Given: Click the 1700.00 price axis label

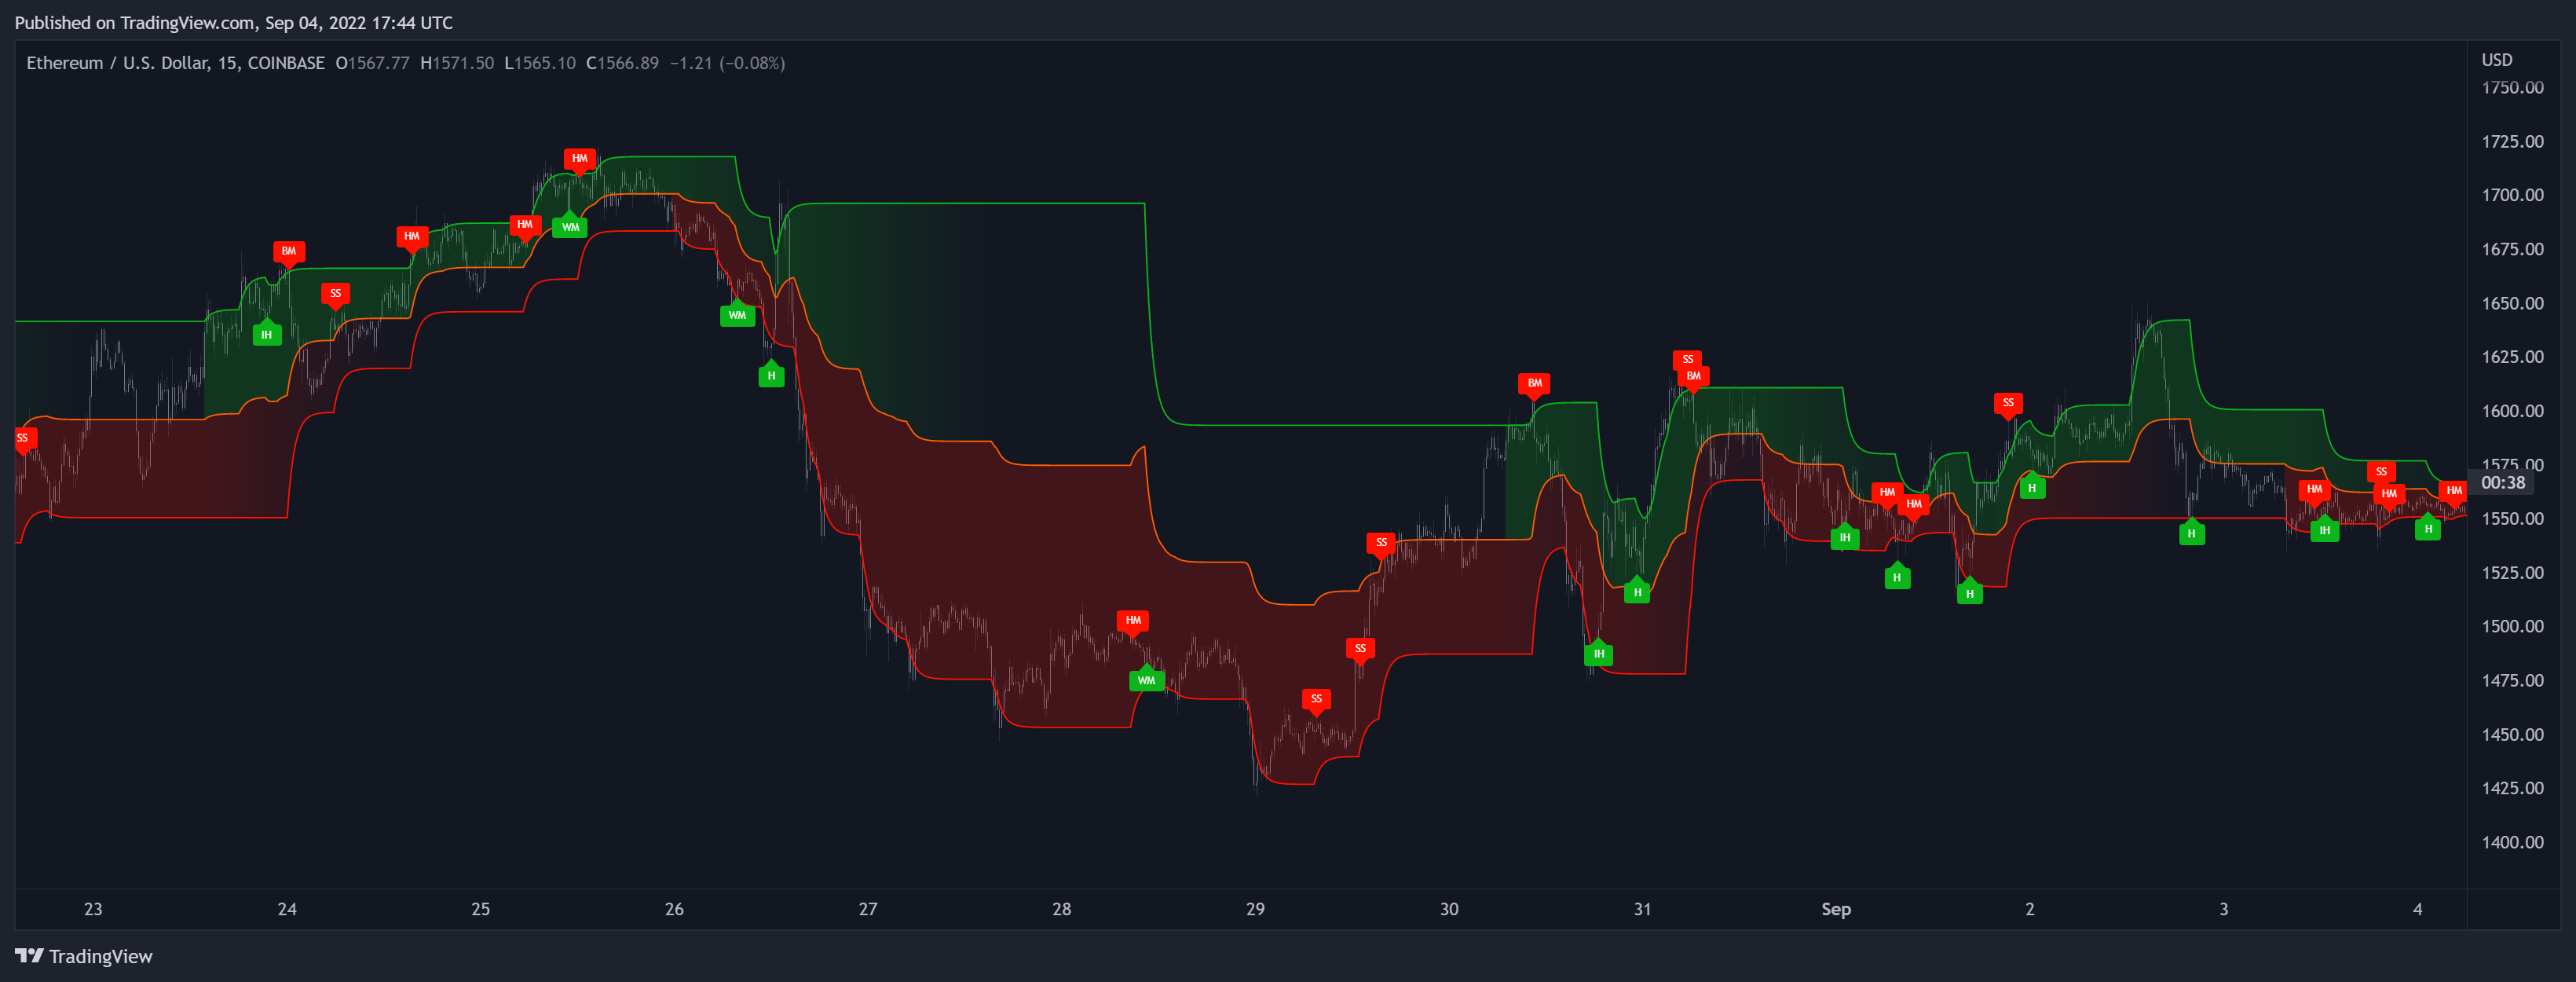Looking at the screenshot, I should tap(2512, 195).
